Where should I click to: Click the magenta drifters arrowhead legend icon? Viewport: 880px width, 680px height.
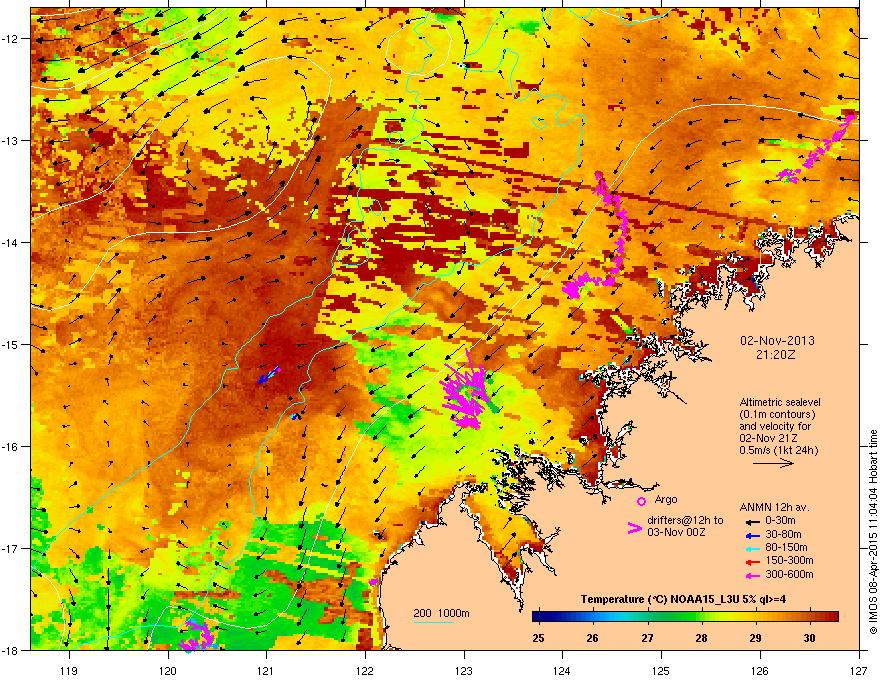pyautogui.click(x=634, y=528)
